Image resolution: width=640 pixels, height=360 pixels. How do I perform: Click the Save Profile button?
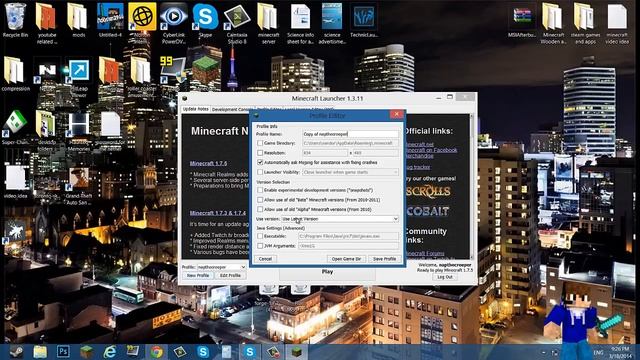click(x=384, y=259)
